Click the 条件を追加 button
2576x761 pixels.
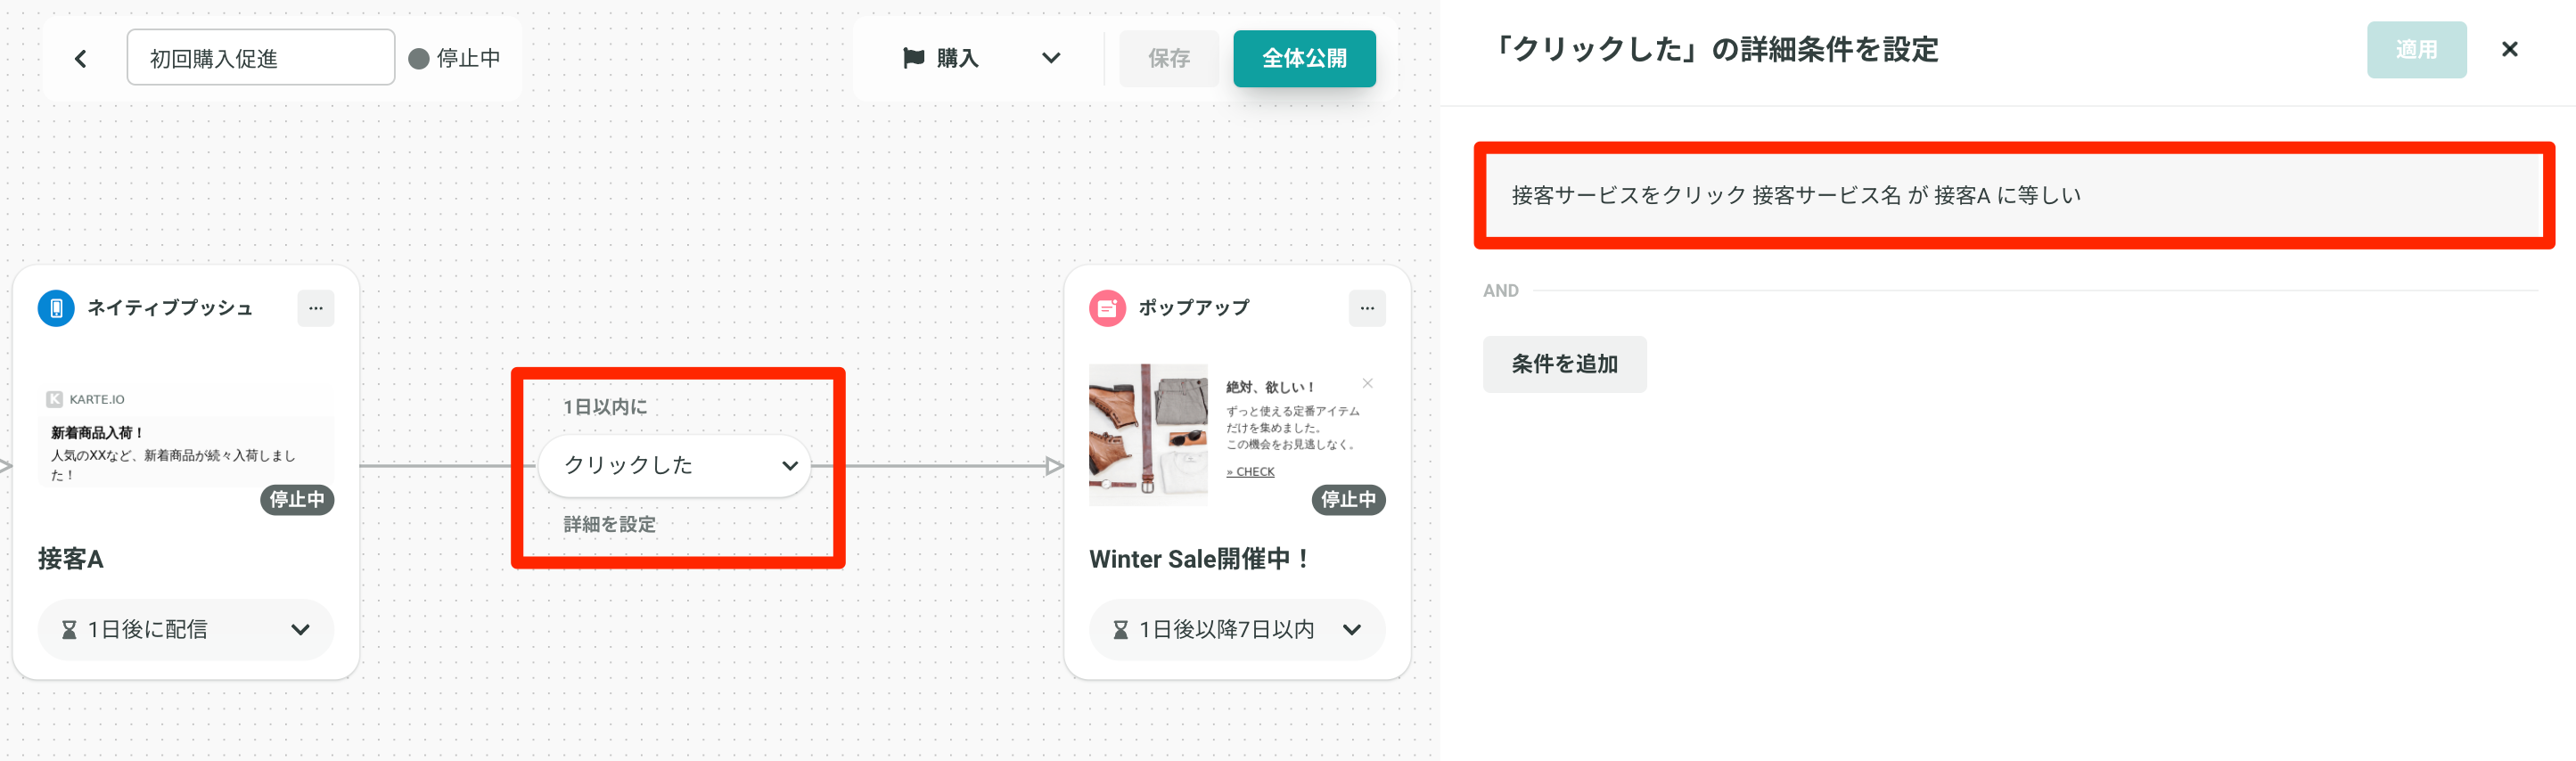point(1564,364)
